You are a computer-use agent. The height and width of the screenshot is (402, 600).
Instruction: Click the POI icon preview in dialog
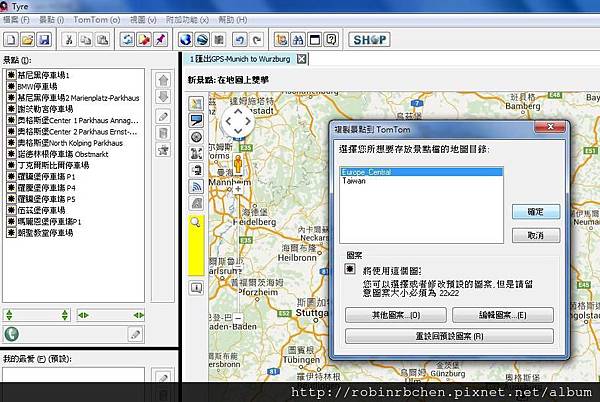click(x=350, y=269)
